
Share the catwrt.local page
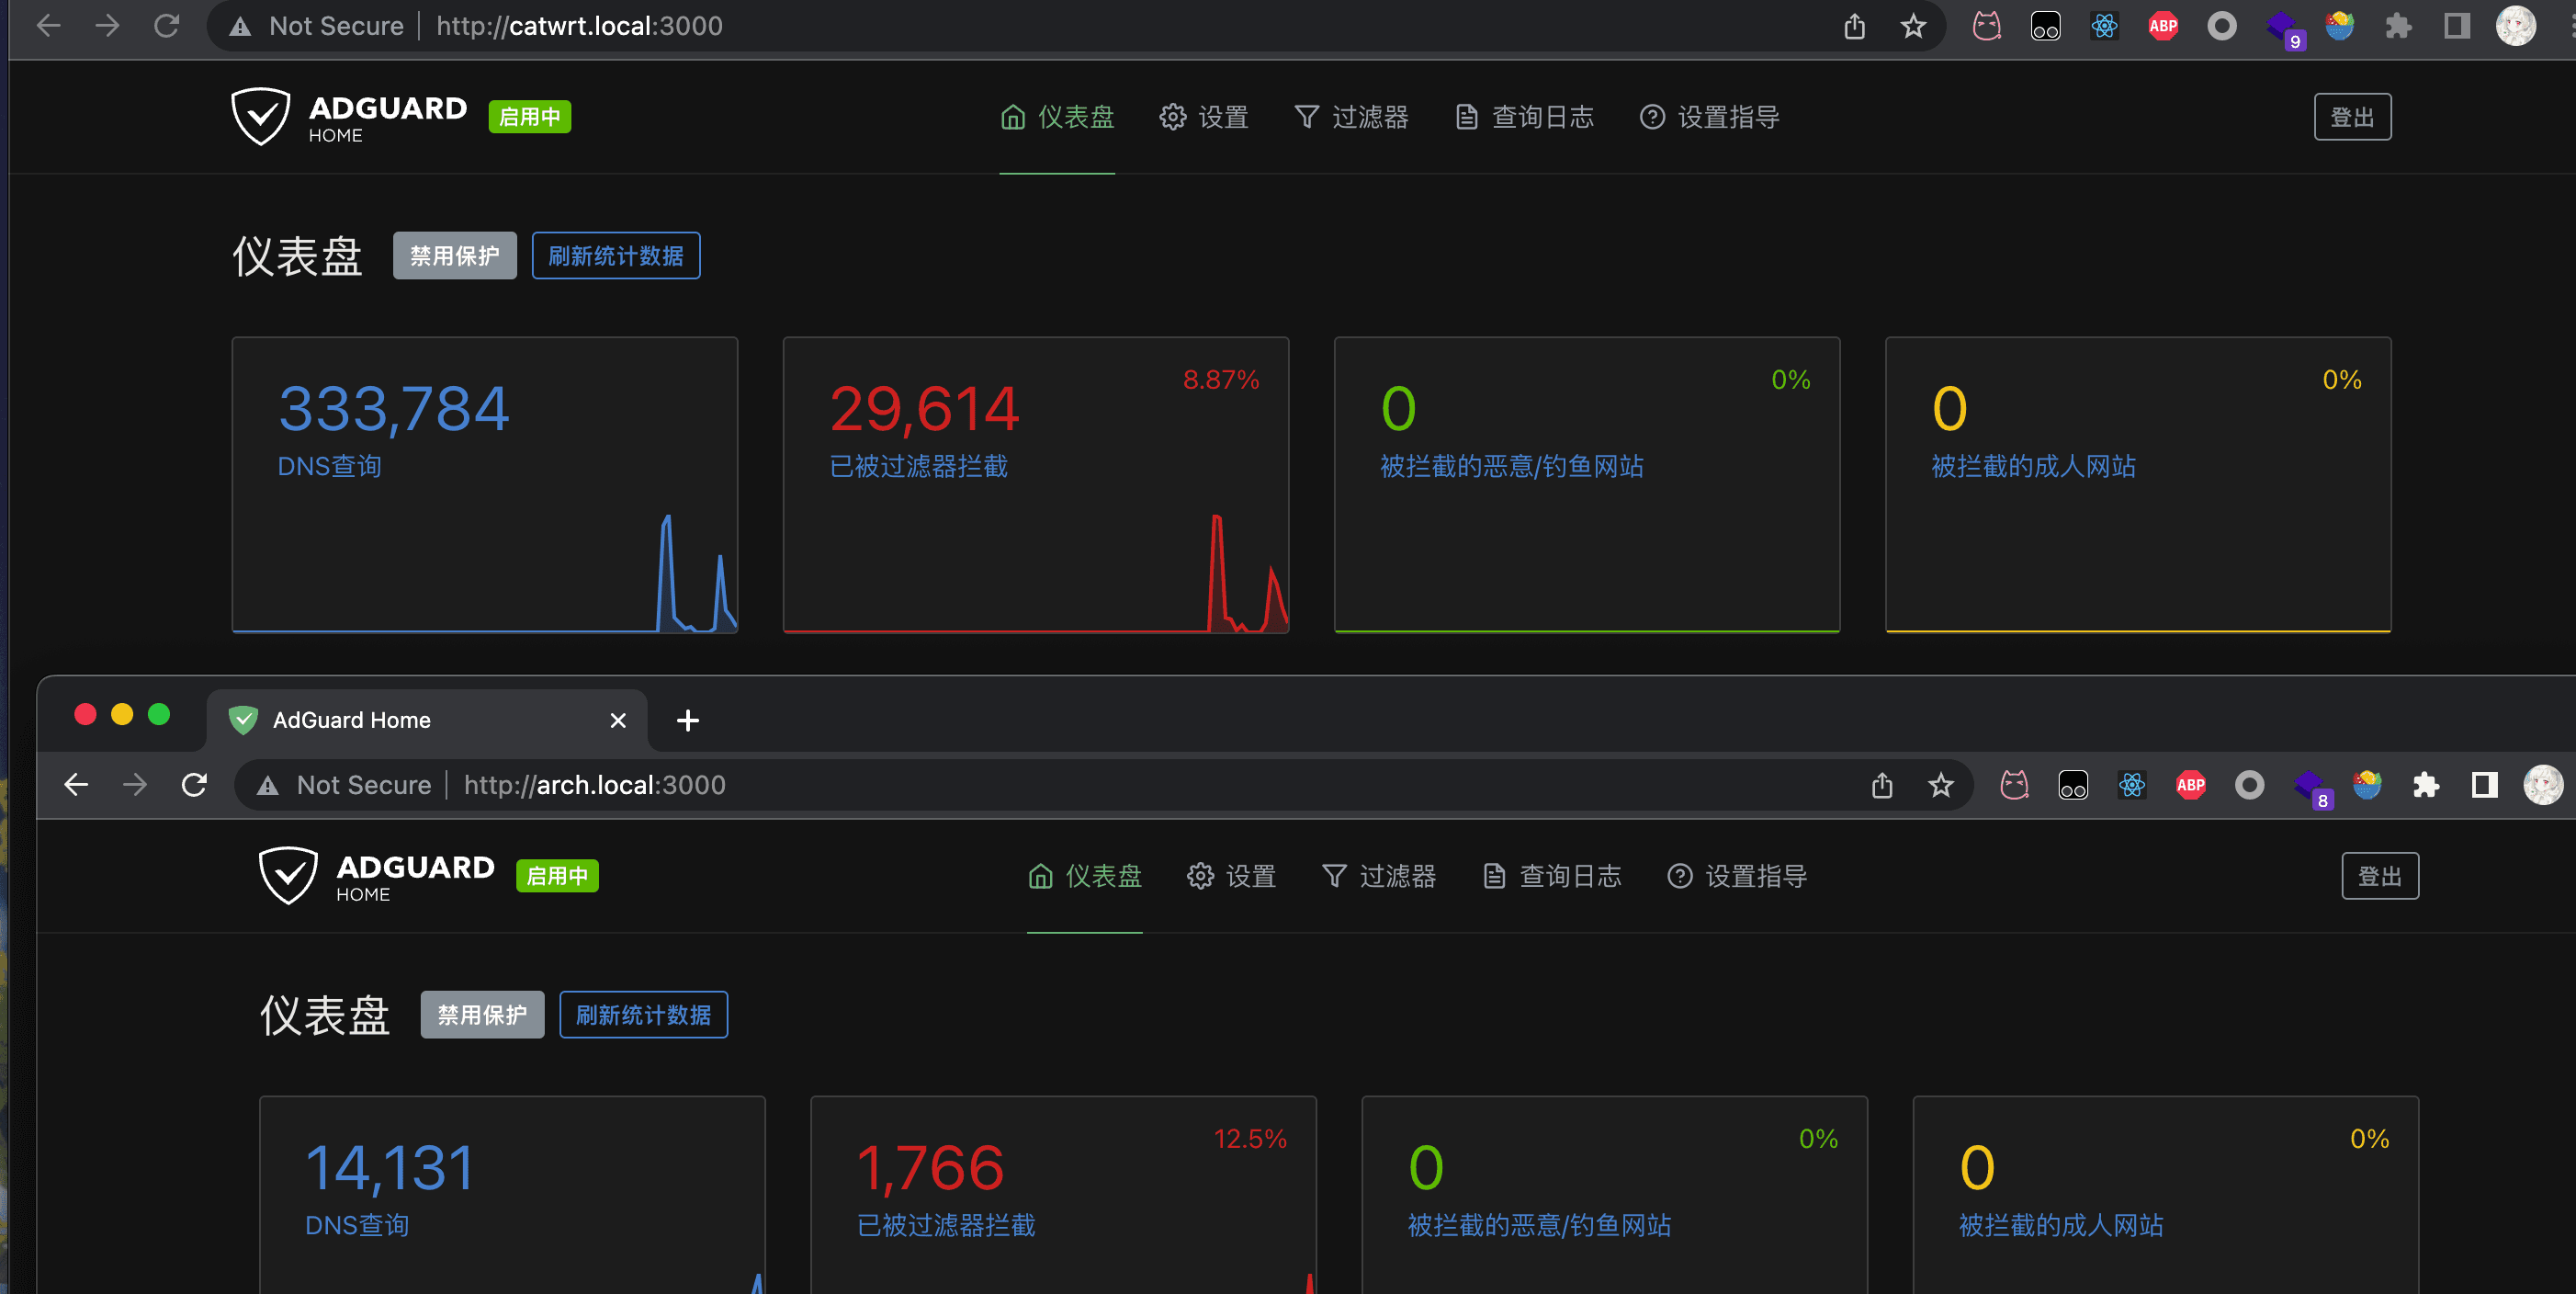[x=1855, y=26]
